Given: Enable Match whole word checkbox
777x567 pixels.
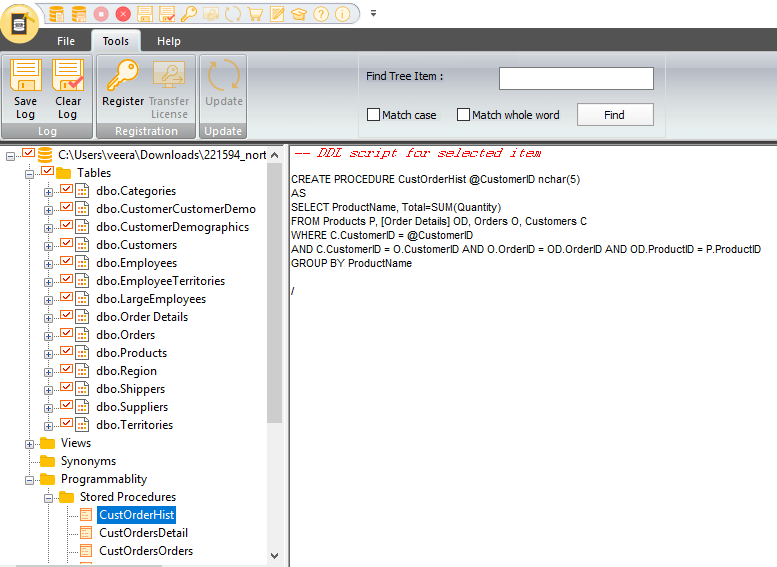Looking at the screenshot, I should point(463,115).
